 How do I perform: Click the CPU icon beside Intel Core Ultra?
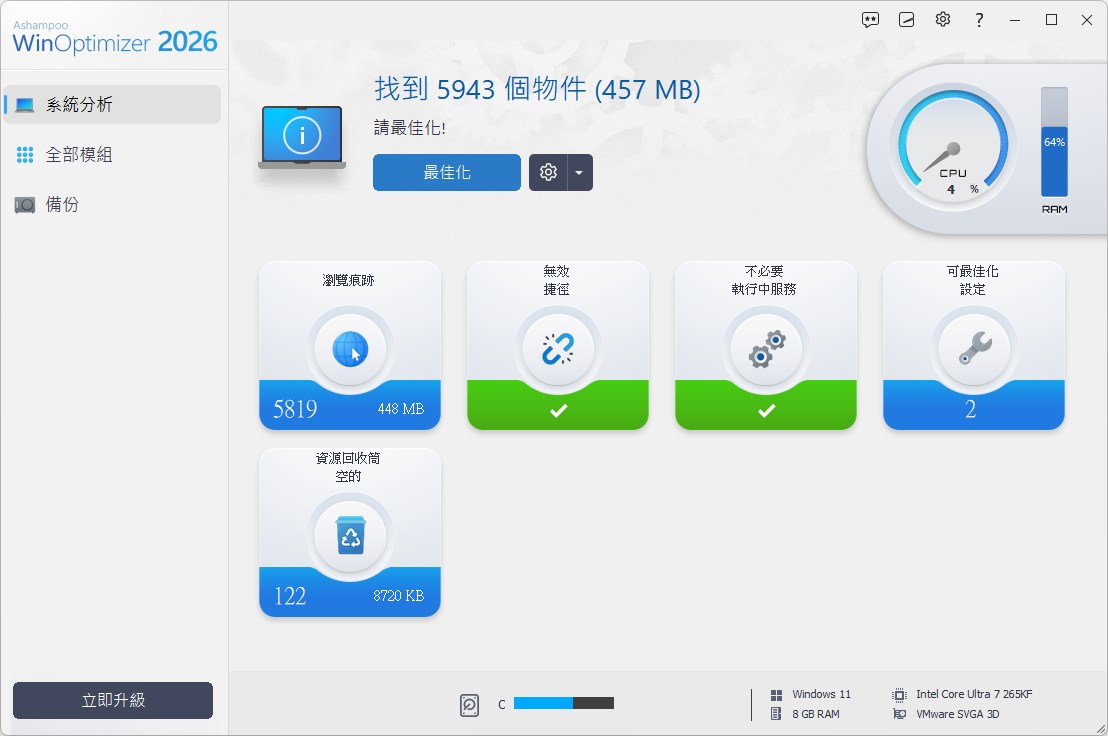point(900,694)
